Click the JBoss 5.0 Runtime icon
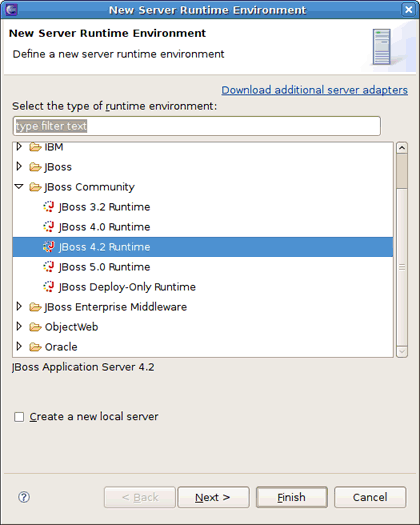Image resolution: width=420 pixels, height=525 pixels. 49,267
